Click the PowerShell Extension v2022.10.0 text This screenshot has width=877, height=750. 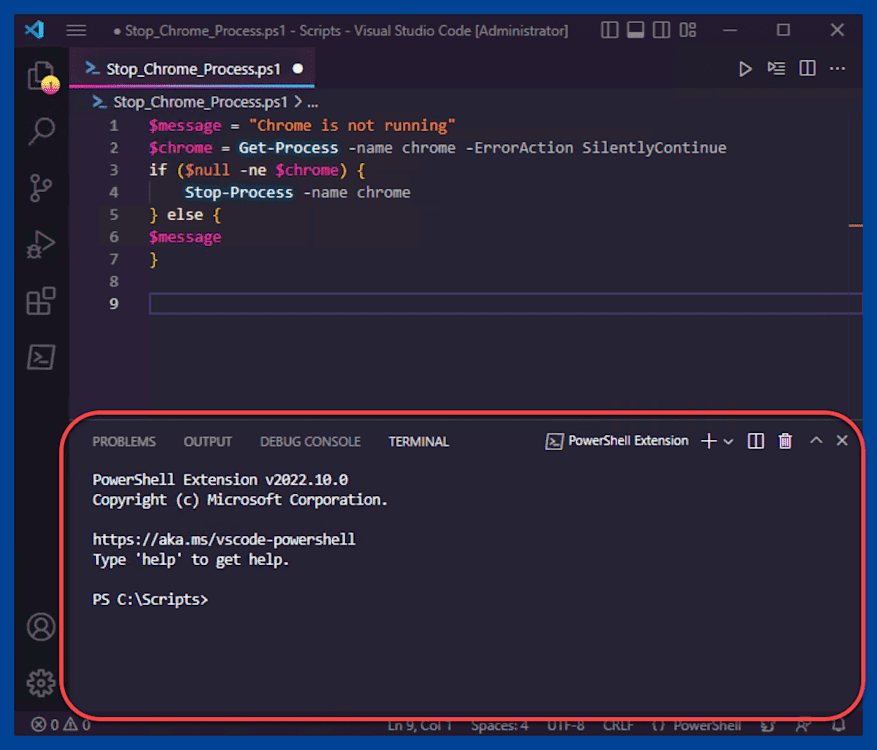pos(220,480)
